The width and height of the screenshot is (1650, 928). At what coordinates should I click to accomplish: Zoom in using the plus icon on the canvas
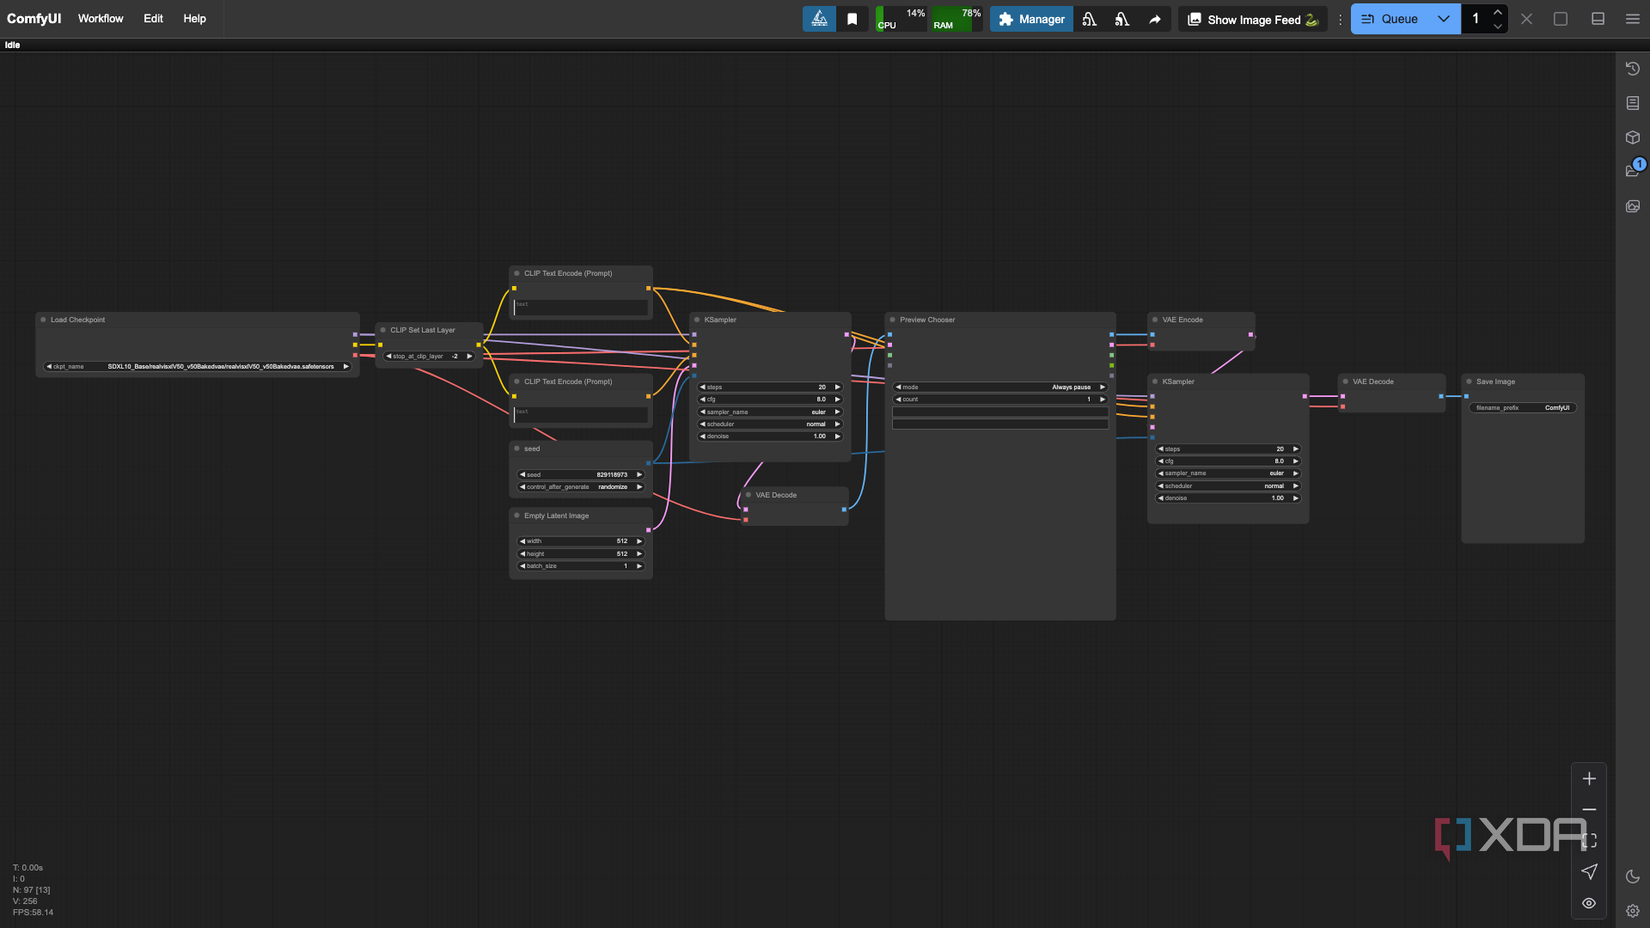[1589, 778]
